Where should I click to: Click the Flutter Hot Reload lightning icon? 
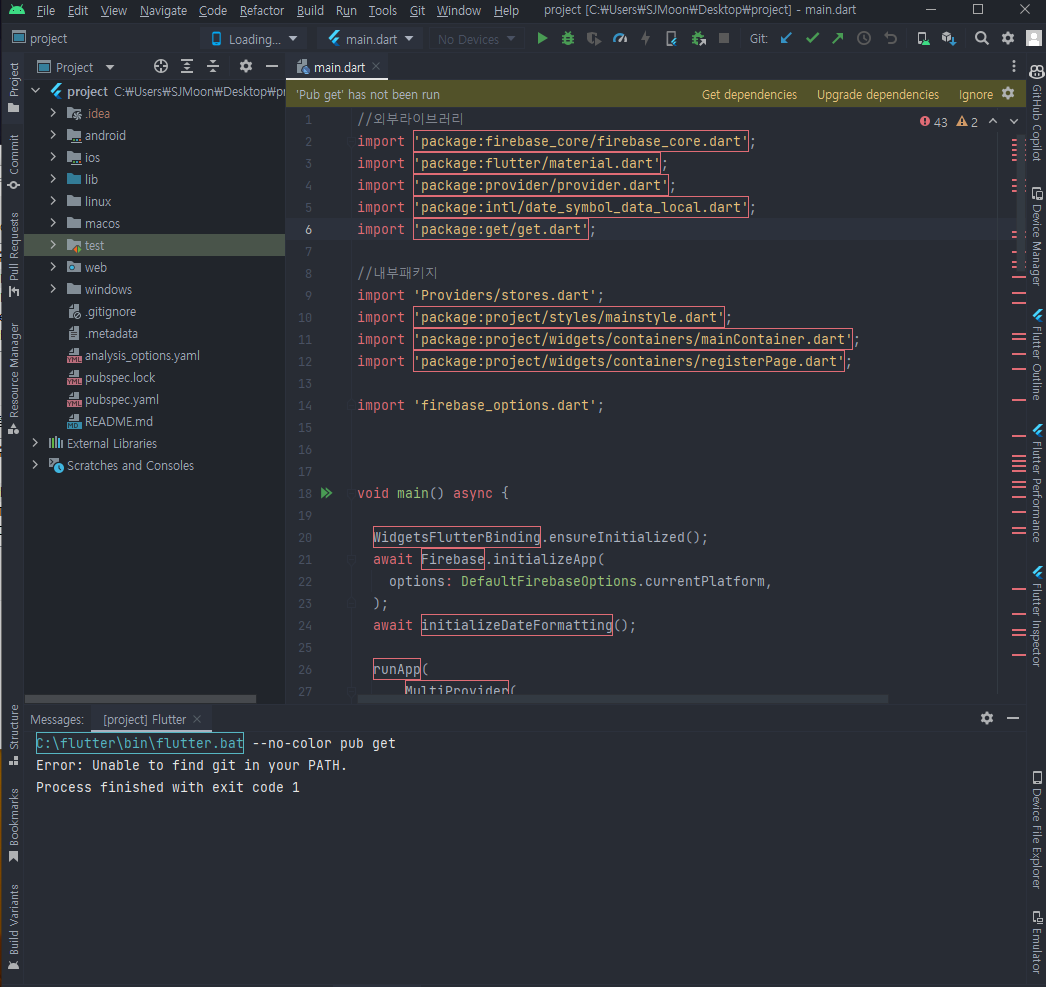[645, 39]
